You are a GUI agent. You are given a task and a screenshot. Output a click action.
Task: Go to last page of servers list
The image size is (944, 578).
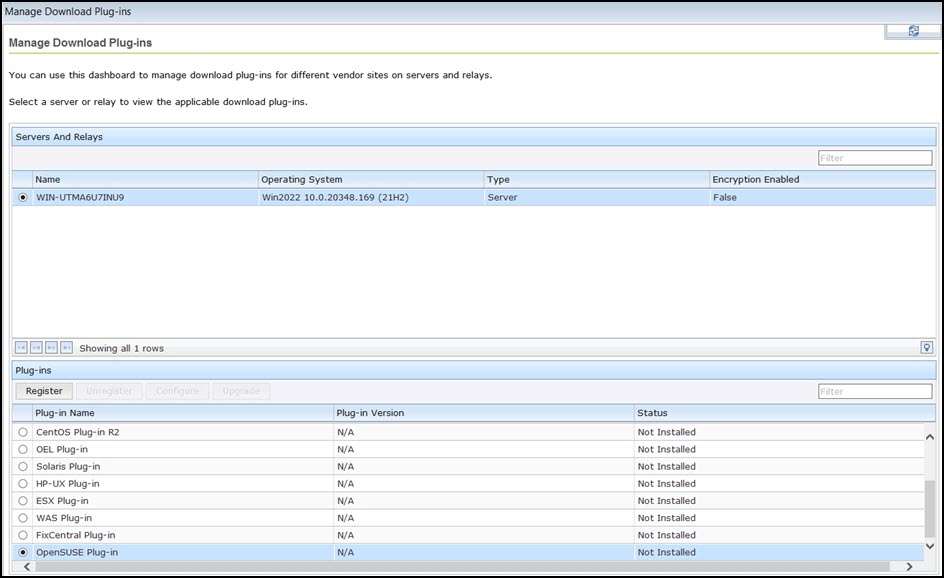(67, 348)
